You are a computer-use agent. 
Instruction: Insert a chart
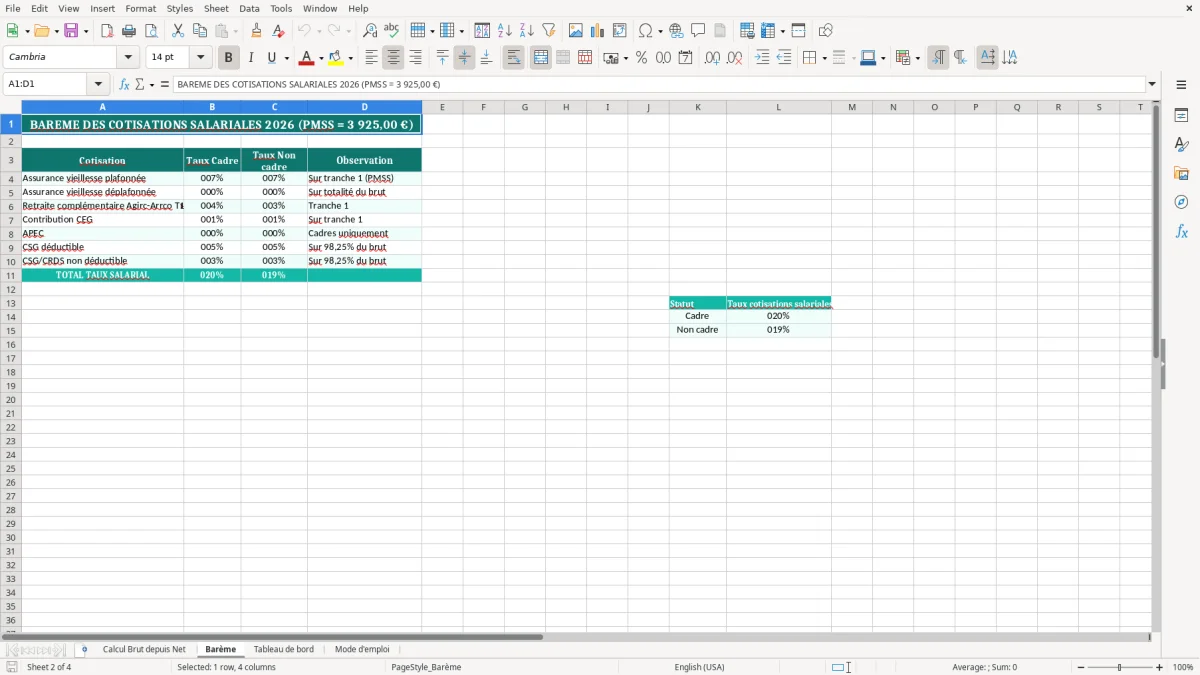coord(598,31)
